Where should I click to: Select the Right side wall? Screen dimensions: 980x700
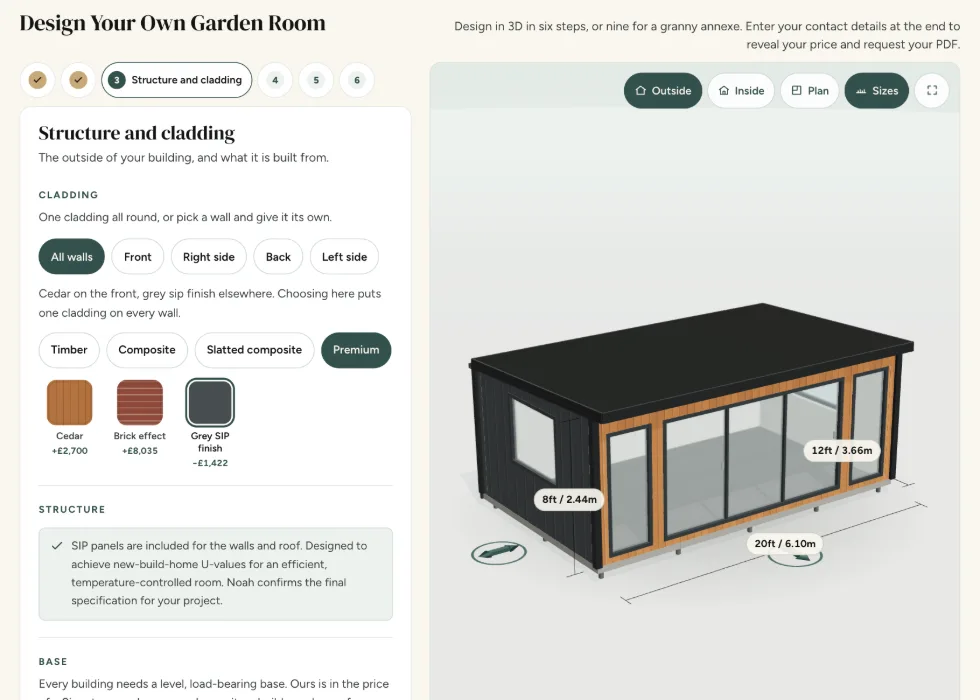click(209, 257)
